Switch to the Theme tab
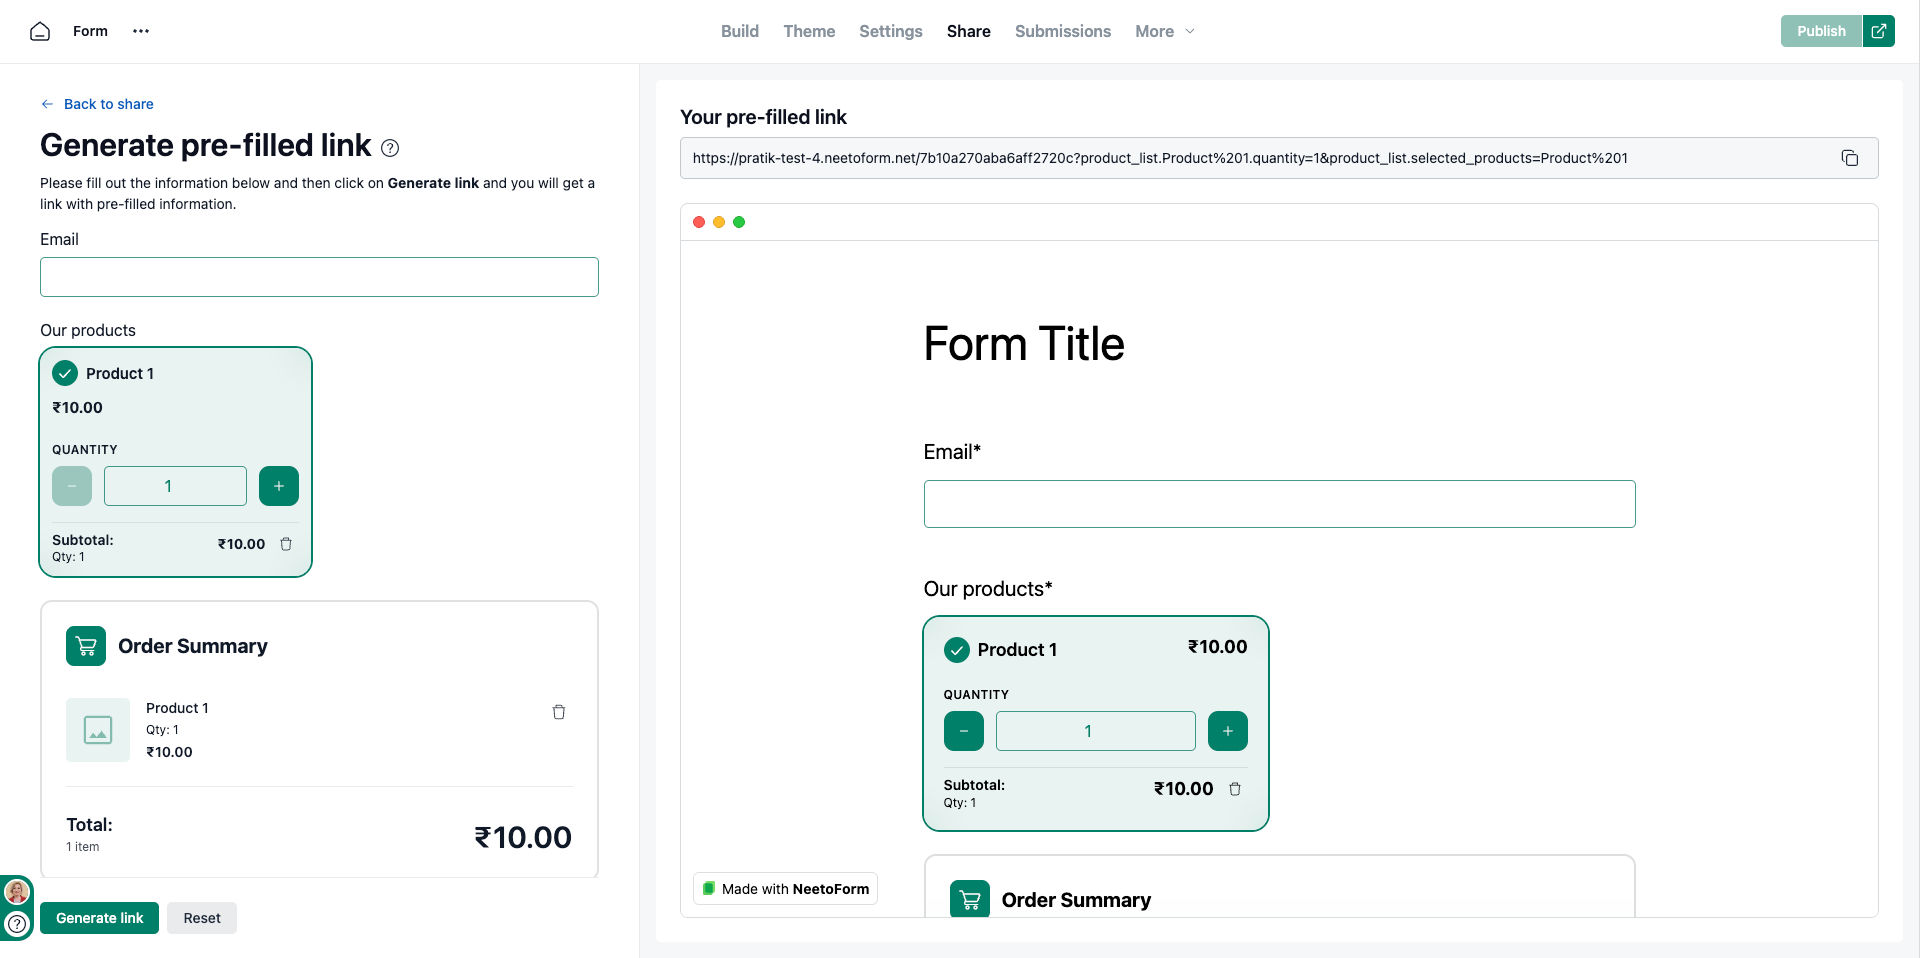Screen dimensions: 1920x958 coord(809,31)
